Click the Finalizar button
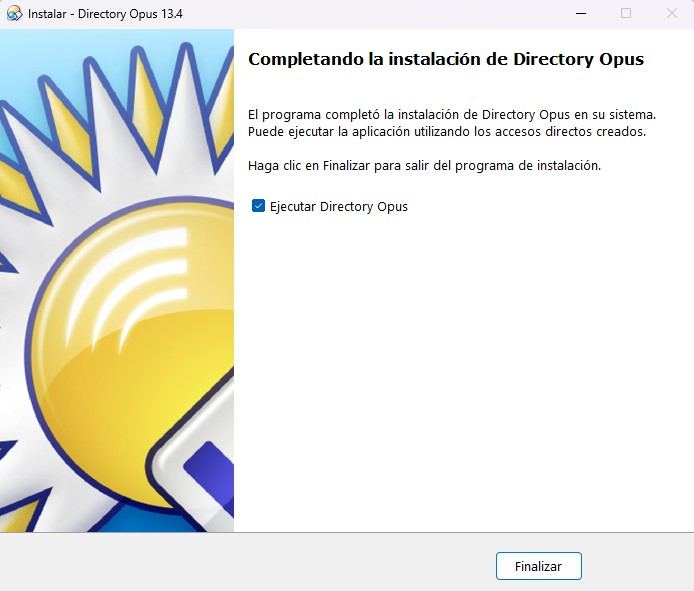Screen dimensions: 694x591 tap(539, 566)
